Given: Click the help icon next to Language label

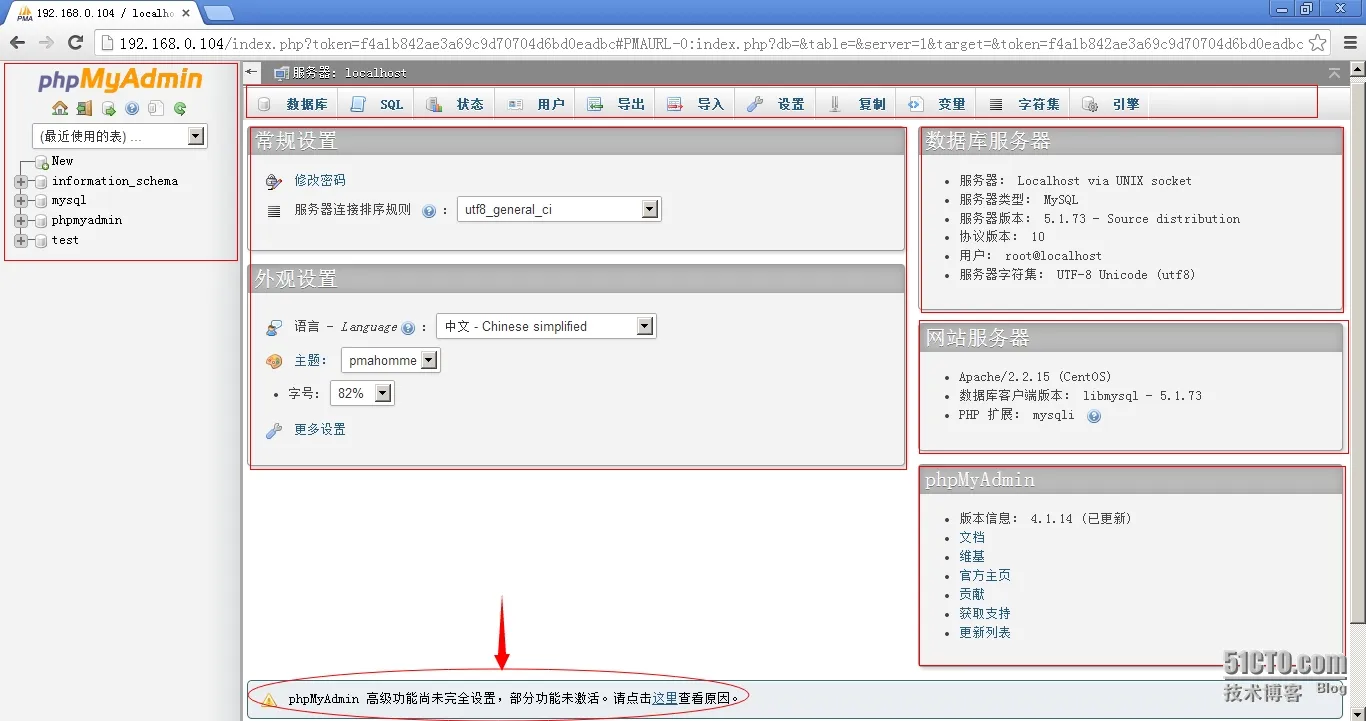Looking at the screenshot, I should click(x=408, y=328).
